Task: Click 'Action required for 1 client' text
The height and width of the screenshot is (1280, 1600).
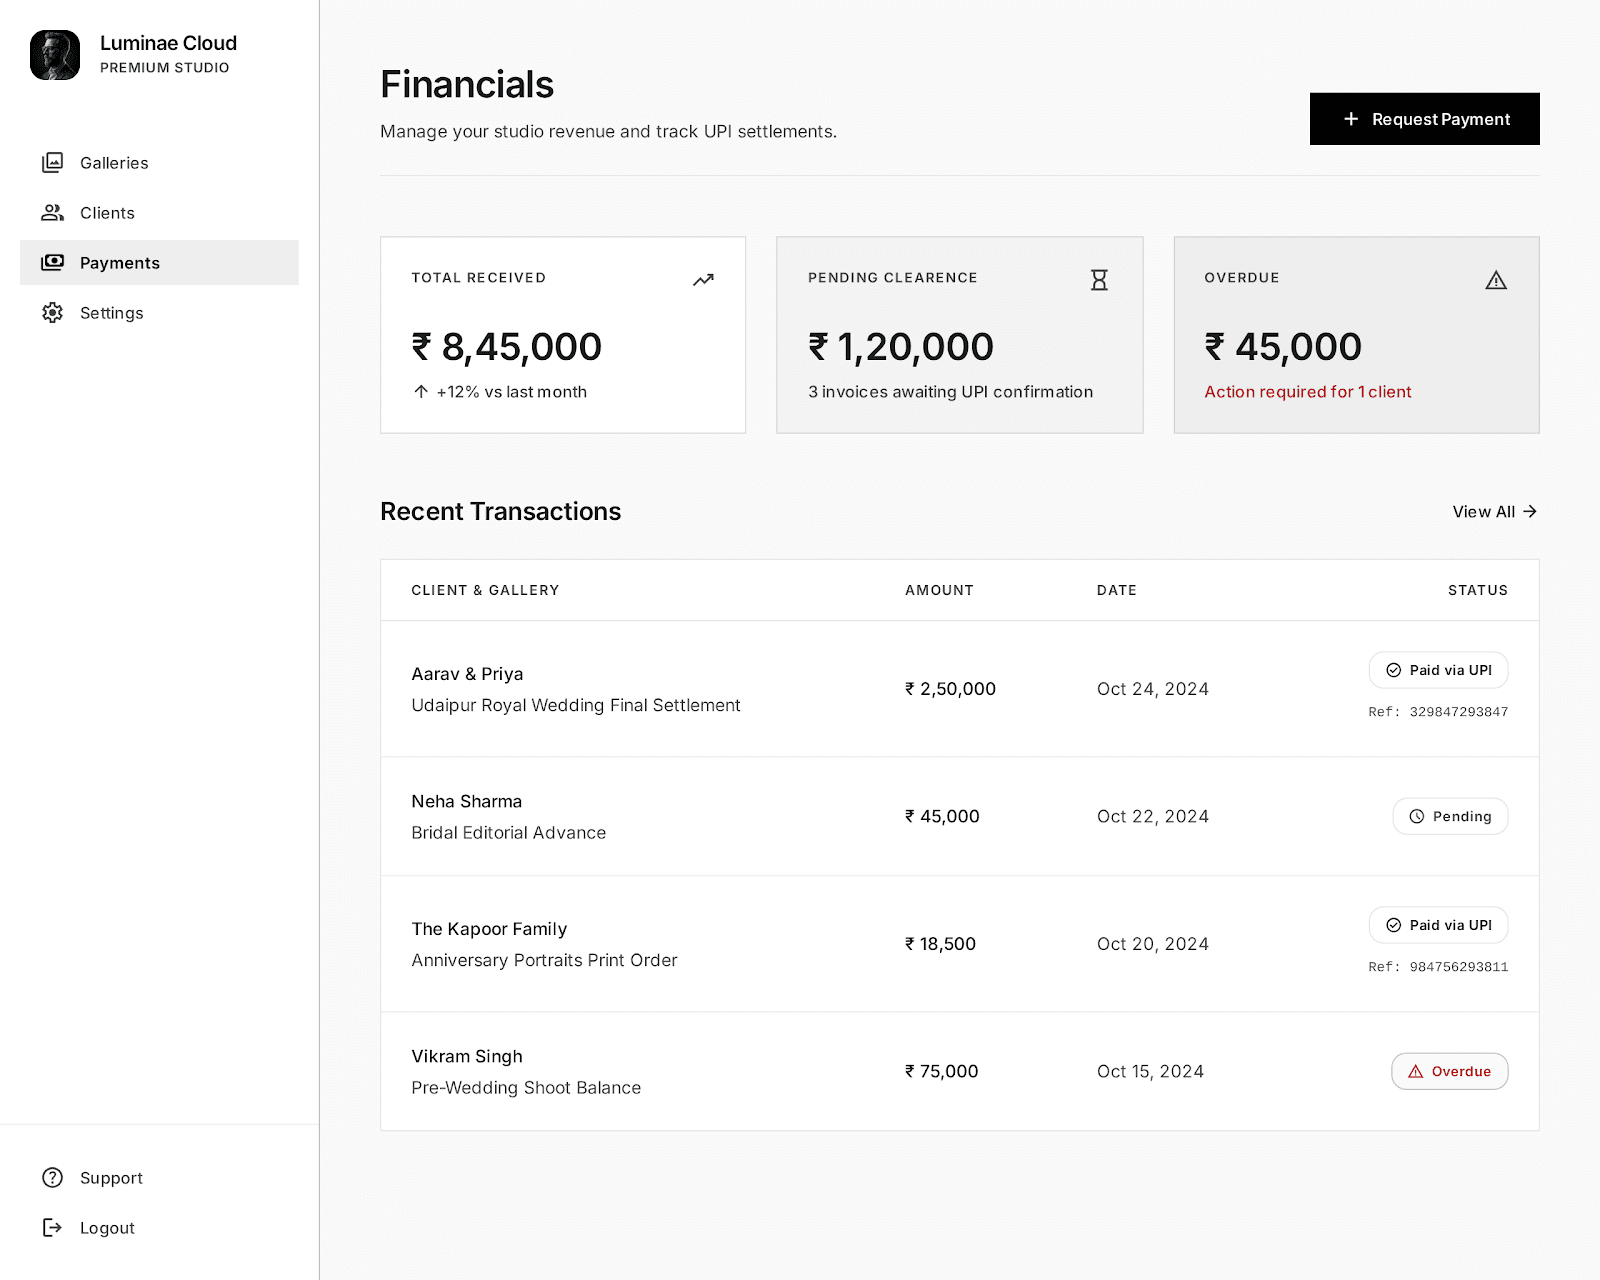Action: pos(1308,392)
